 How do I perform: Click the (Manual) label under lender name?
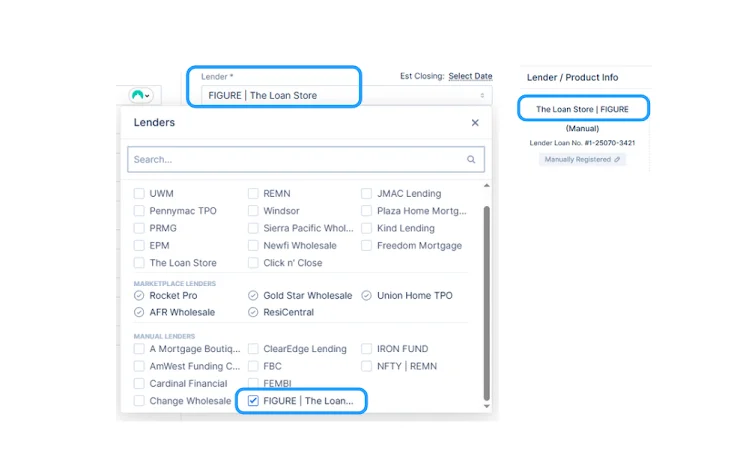[x=582, y=128]
